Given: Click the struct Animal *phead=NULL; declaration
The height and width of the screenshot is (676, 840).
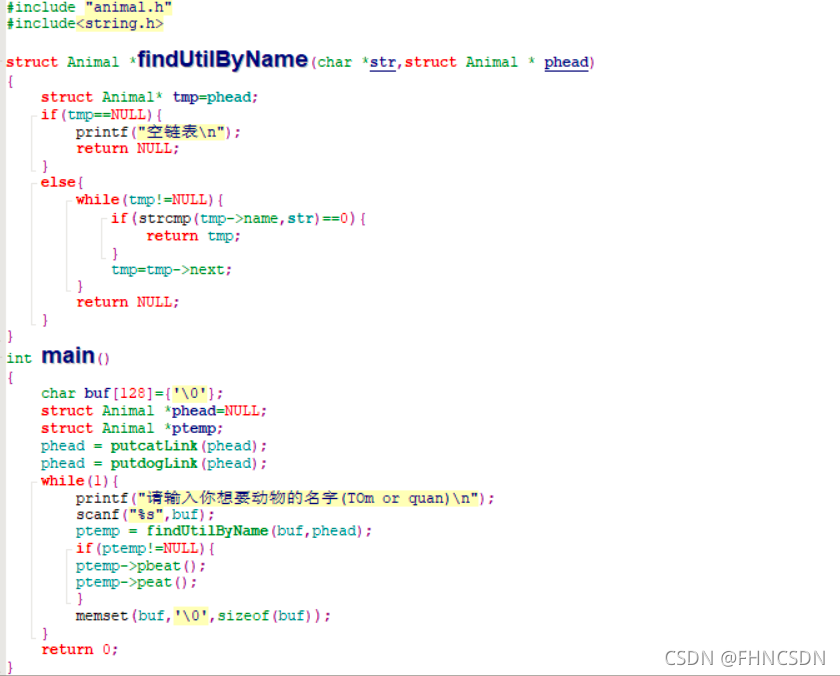Looking at the screenshot, I should pyautogui.click(x=154, y=411).
